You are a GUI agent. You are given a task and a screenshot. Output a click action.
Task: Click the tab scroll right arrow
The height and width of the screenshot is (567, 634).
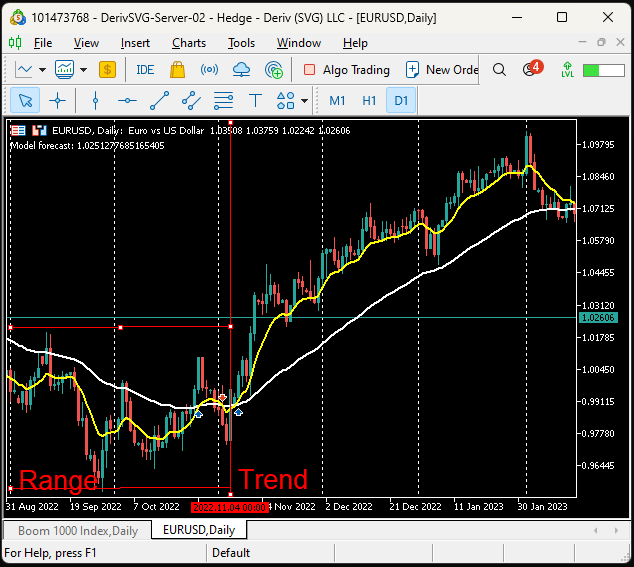[x=616, y=530]
